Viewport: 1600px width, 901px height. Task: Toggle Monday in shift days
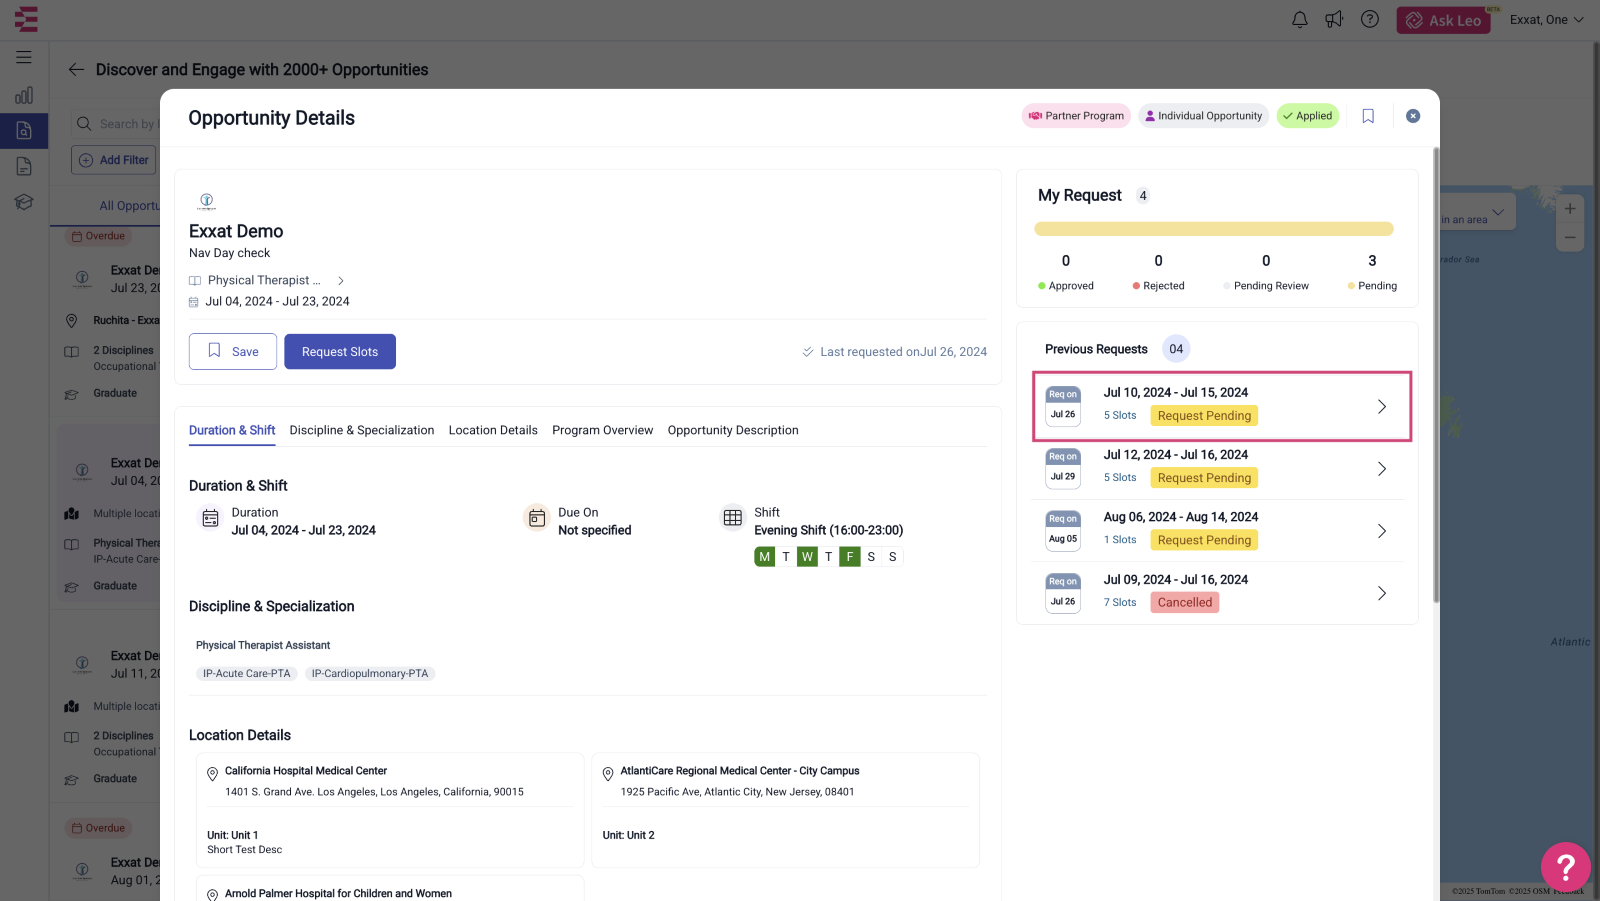tap(765, 557)
